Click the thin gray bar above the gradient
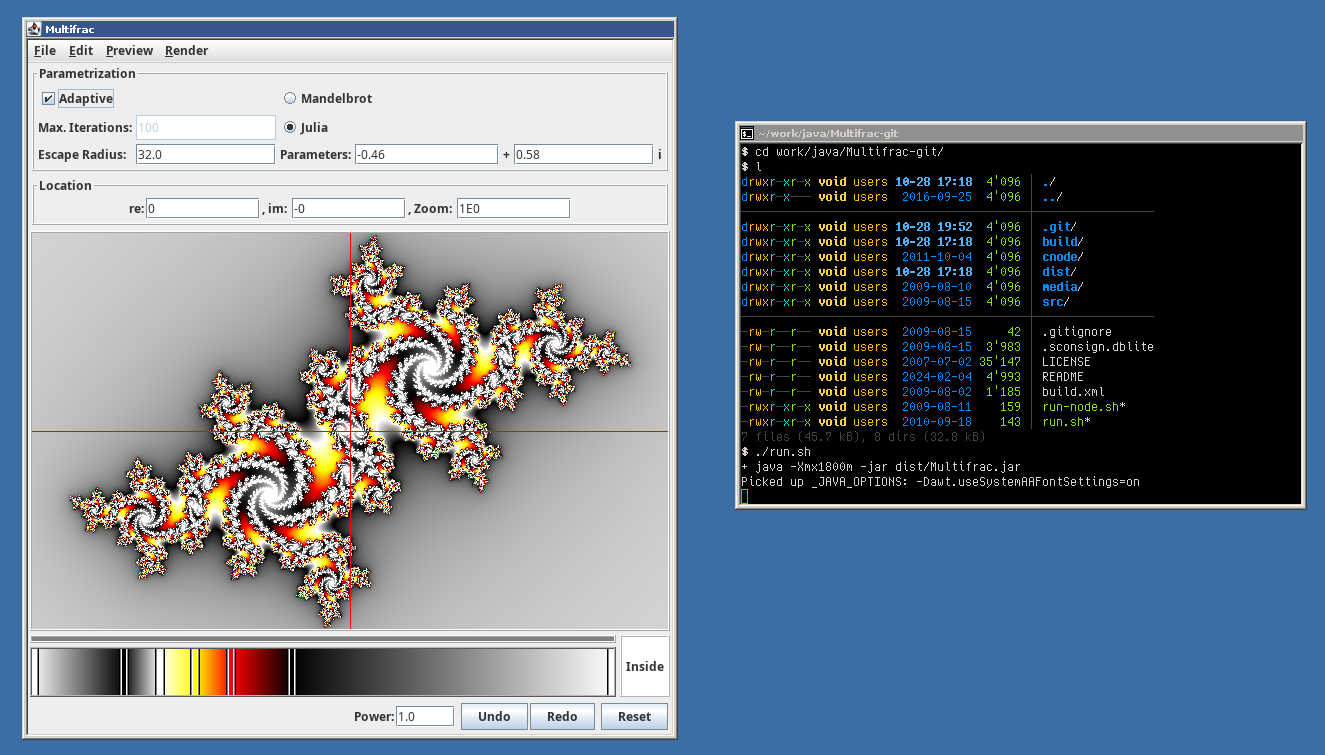1325x755 pixels. (x=322, y=638)
